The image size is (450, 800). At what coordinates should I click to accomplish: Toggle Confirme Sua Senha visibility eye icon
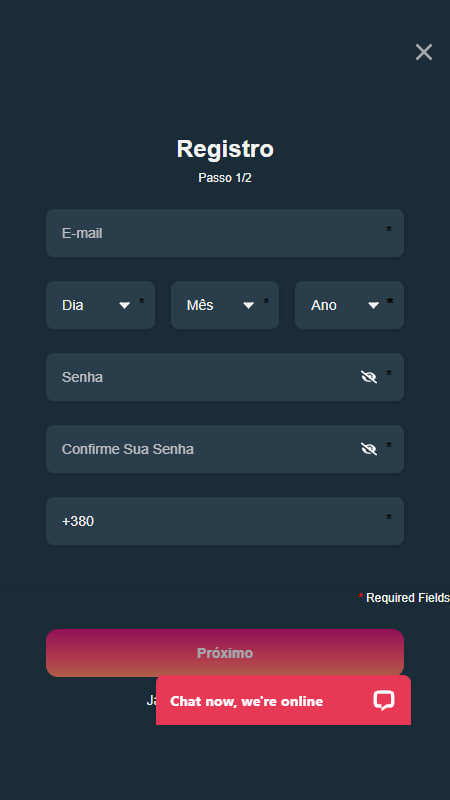368,449
